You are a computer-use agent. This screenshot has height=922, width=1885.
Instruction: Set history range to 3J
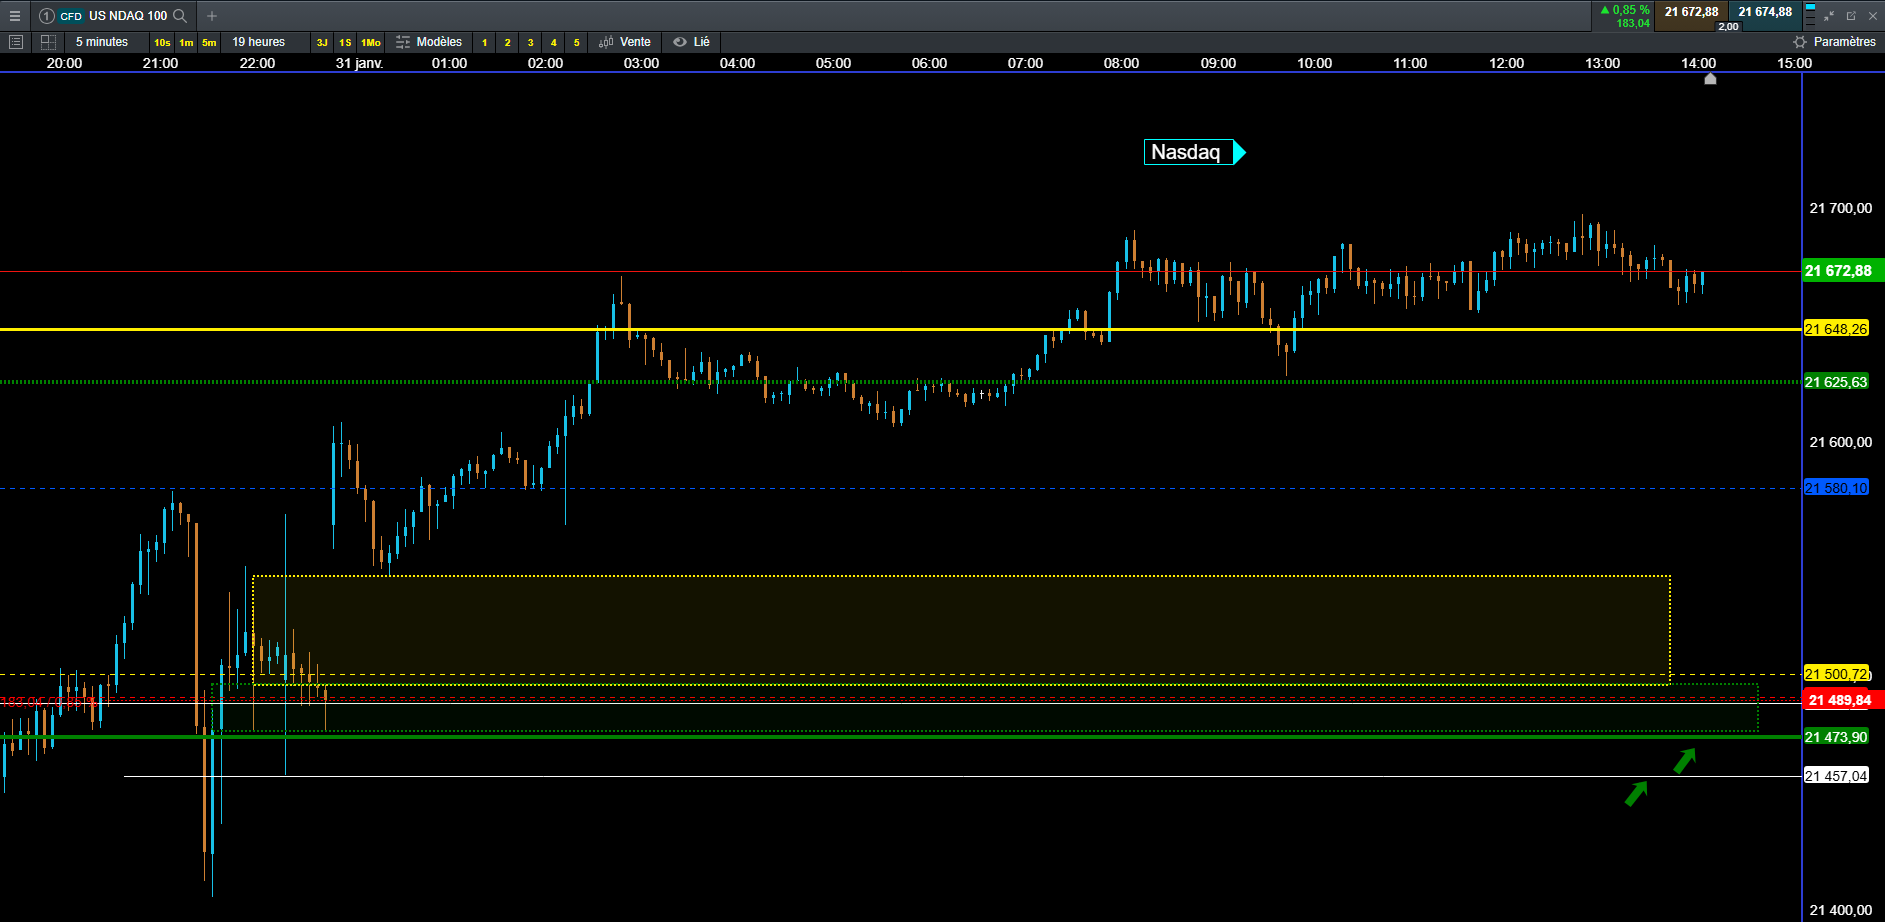pos(322,42)
